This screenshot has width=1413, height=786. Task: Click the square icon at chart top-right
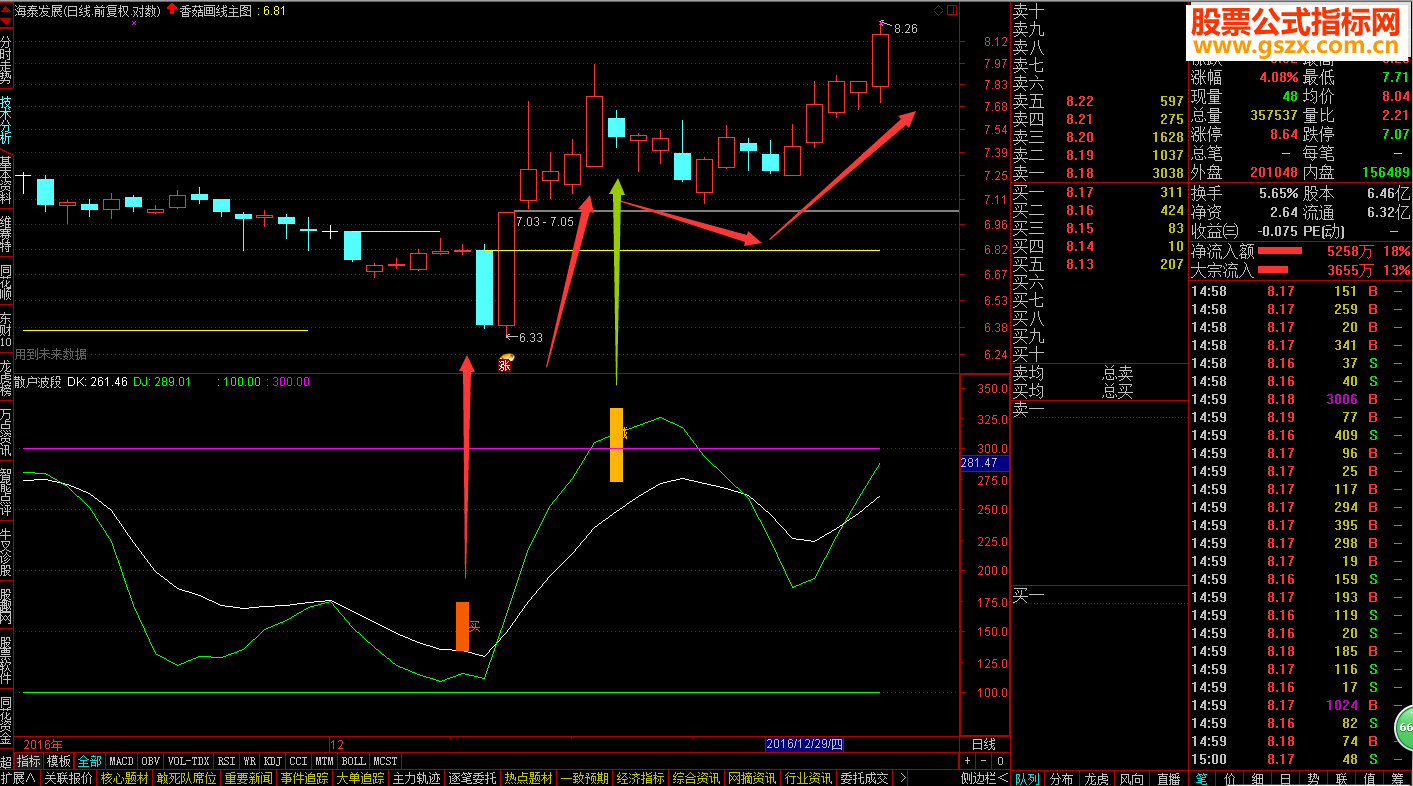coord(950,10)
